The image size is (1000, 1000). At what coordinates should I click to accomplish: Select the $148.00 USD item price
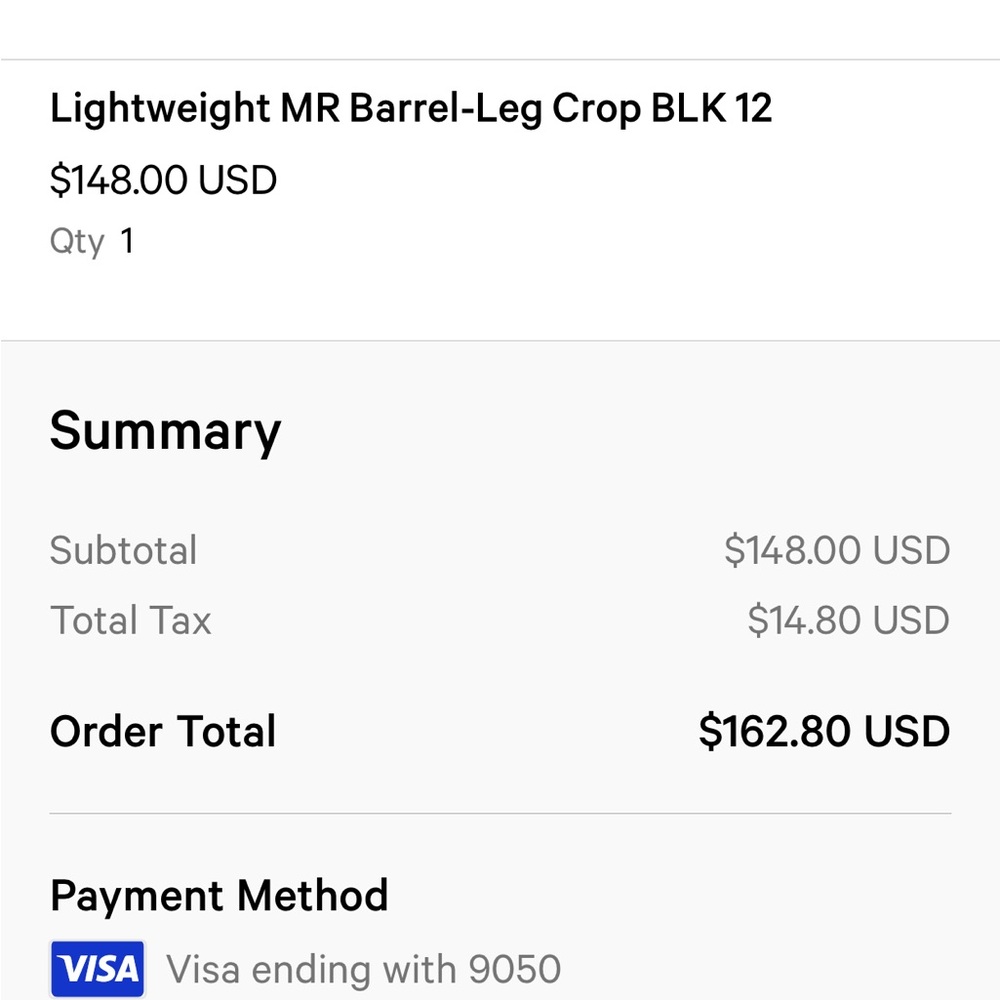(163, 180)
